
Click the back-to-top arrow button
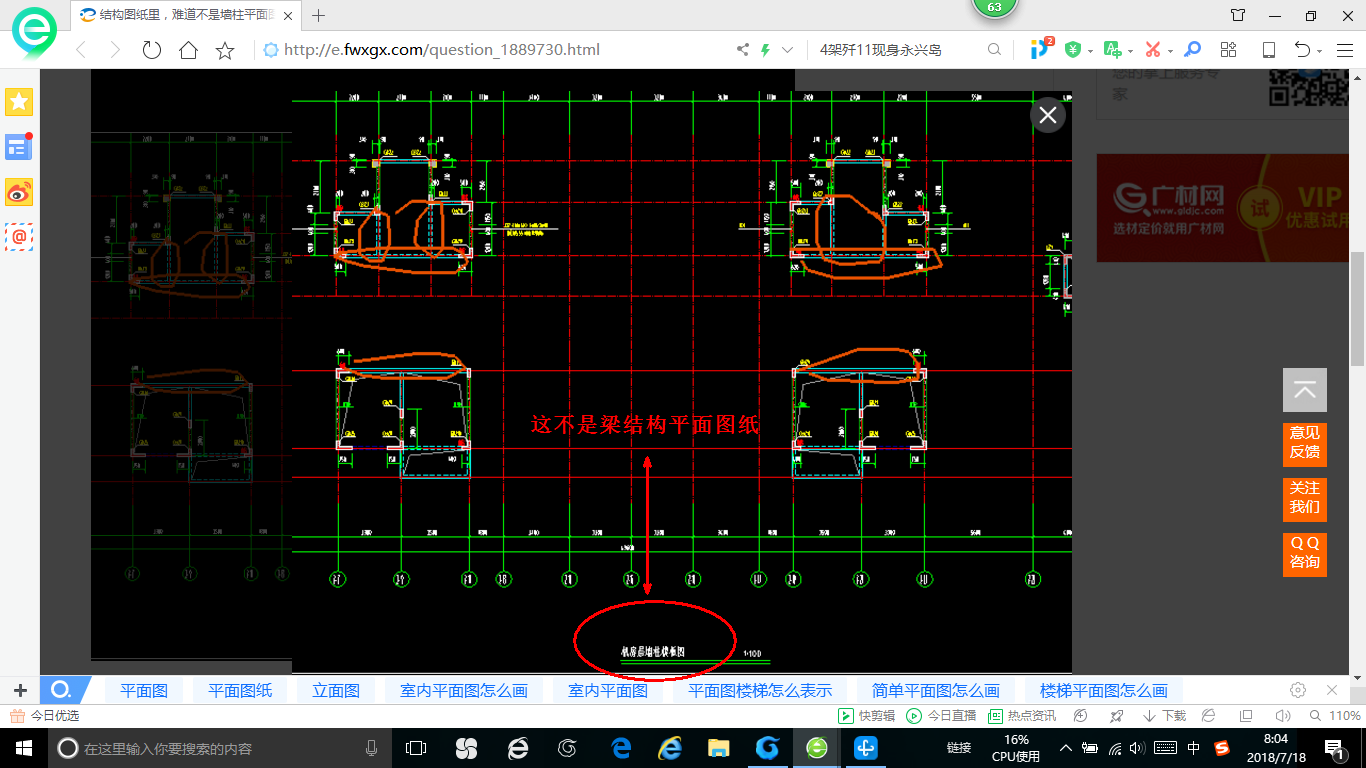1305,390
